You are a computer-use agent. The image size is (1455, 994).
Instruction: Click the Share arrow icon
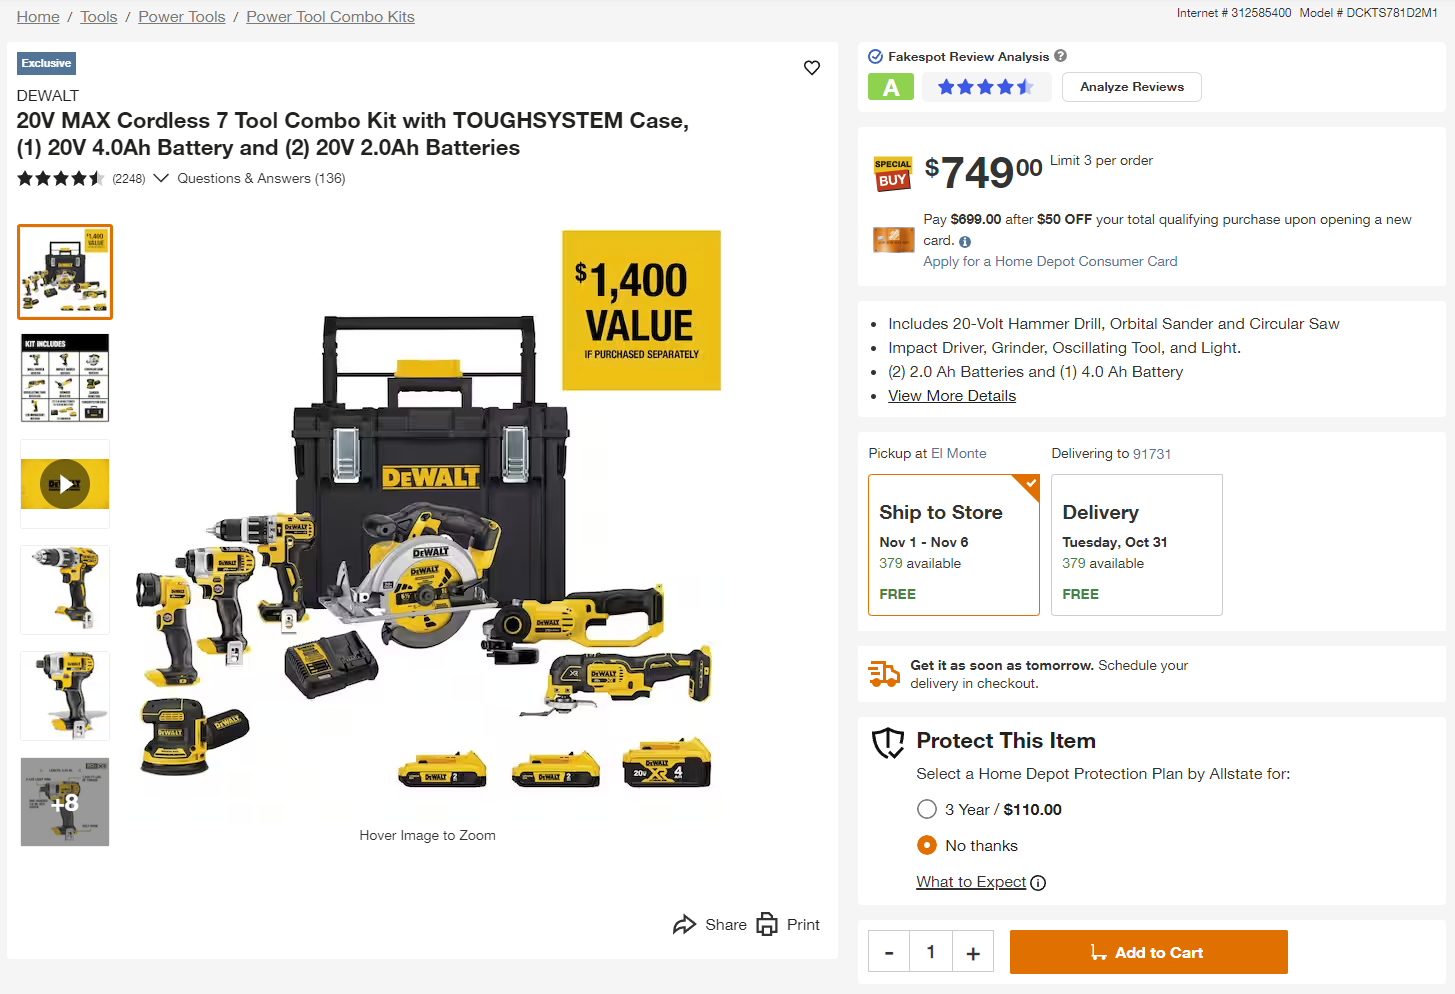pyautogui.click(x=684, y=924)
